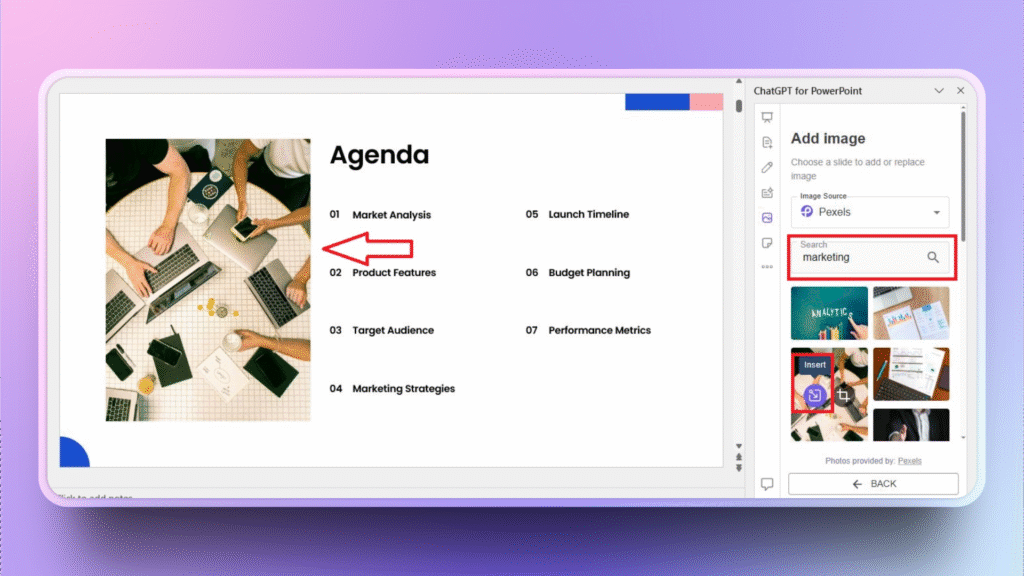The width and height of the screenshot is (1024, 576).
Task: Click the add-new-slide document icon
Action: tap(767, 142)
